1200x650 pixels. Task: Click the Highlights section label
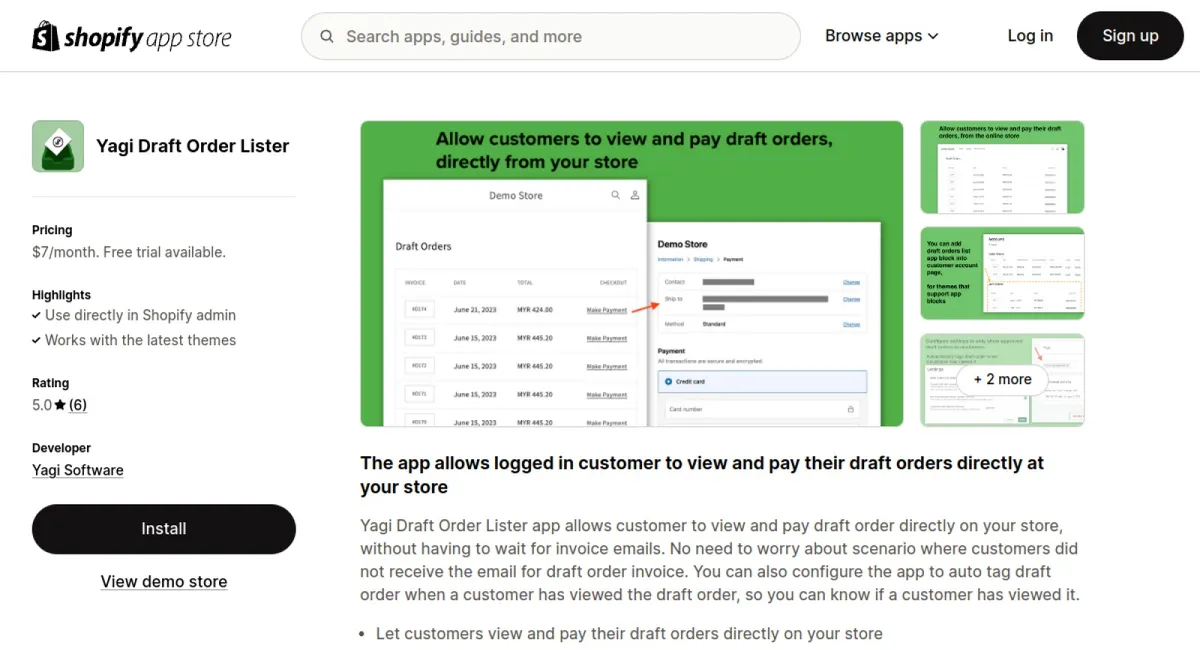pyautogui.click(x=61, y=295)
